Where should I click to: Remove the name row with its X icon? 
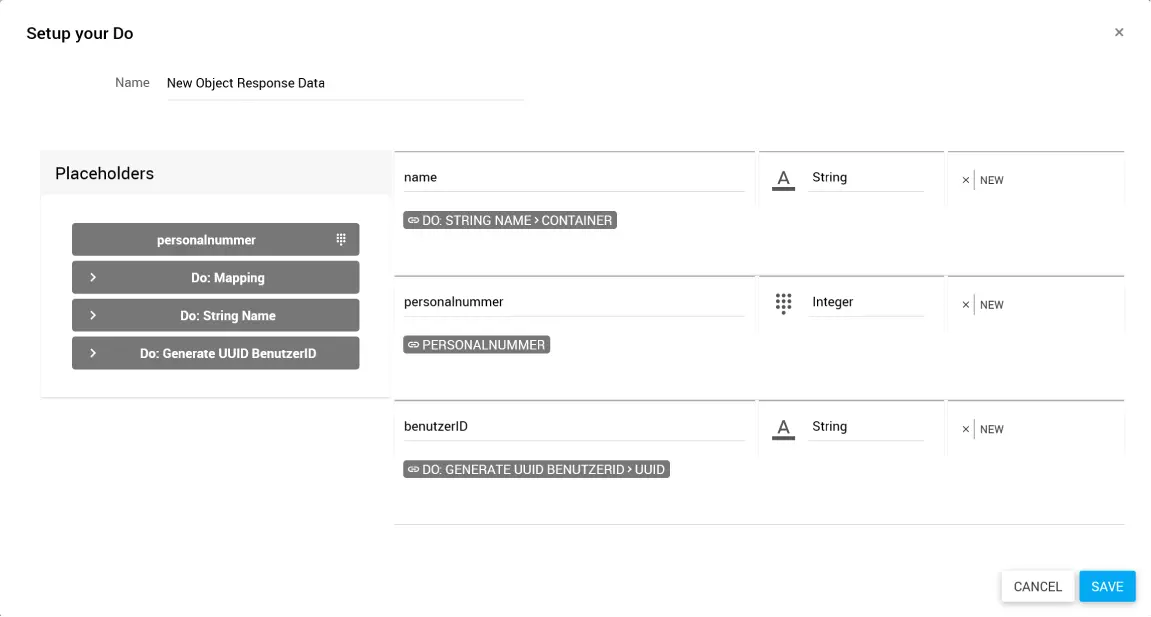click(965, 181)
